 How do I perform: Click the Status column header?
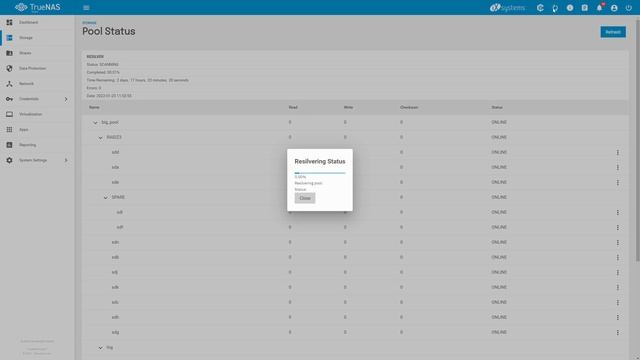point(497,107)
